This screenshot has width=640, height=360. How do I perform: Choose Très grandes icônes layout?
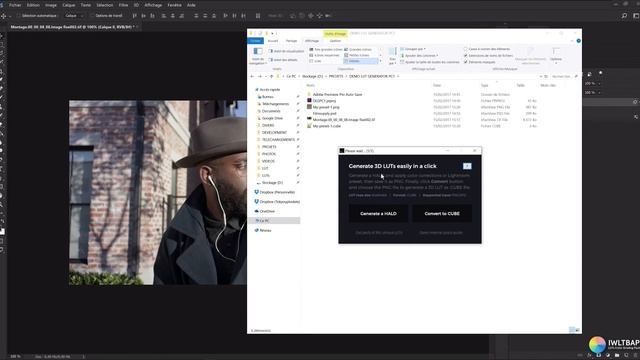[326, 49]
